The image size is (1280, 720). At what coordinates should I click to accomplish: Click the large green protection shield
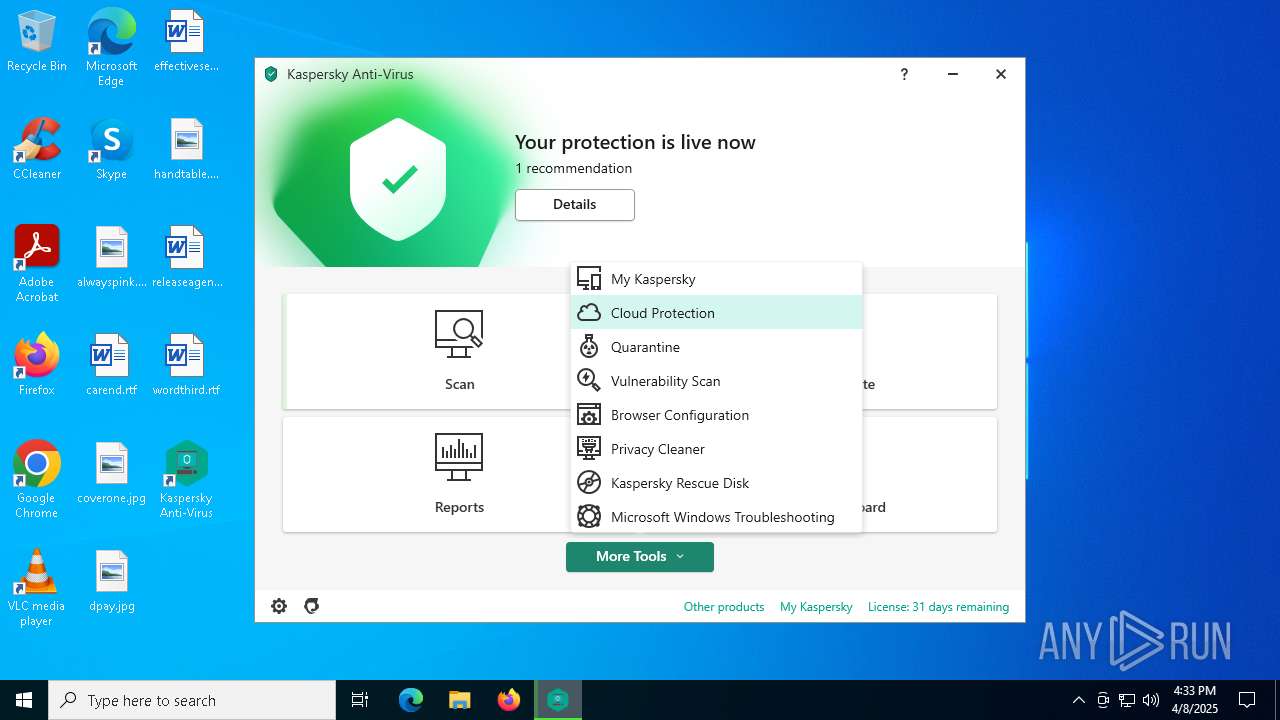[398, 180]
